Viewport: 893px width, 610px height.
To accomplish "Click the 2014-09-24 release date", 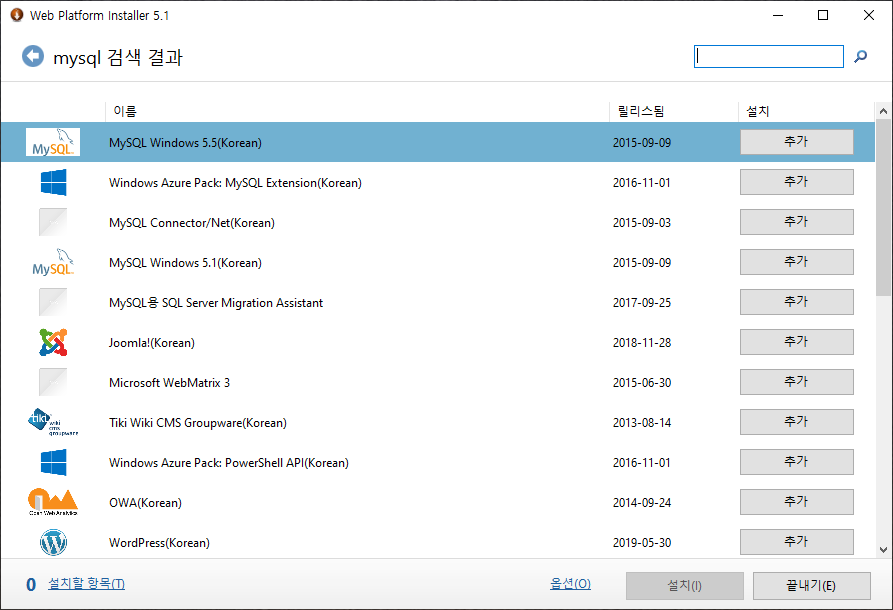I will coord(642,503).
